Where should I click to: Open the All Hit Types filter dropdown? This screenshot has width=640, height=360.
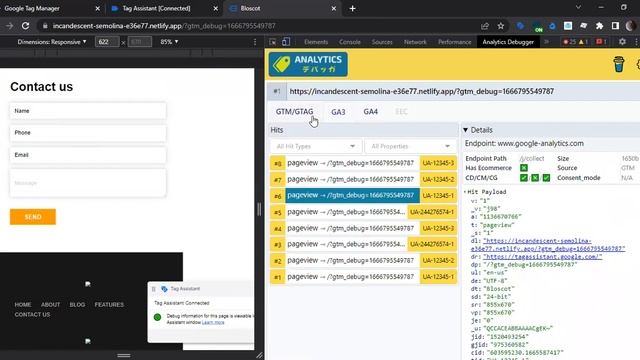point(315,146)
